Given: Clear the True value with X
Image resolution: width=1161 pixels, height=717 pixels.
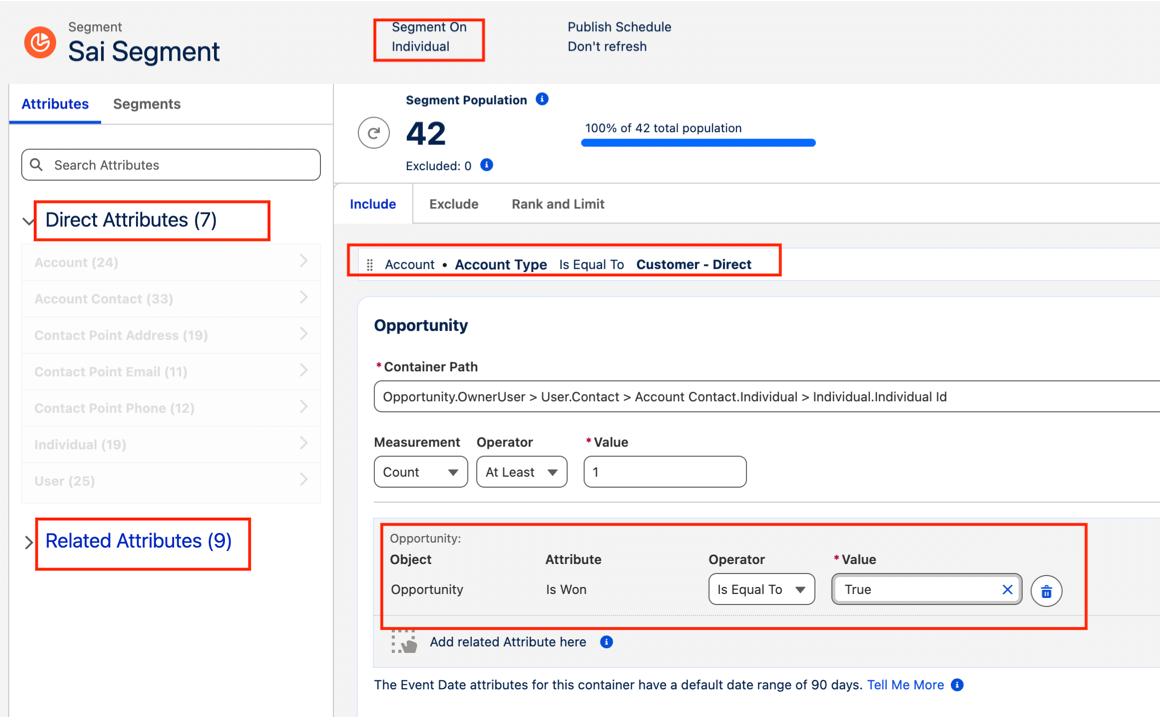Looking at the screenshot, I should (1007, 590).
